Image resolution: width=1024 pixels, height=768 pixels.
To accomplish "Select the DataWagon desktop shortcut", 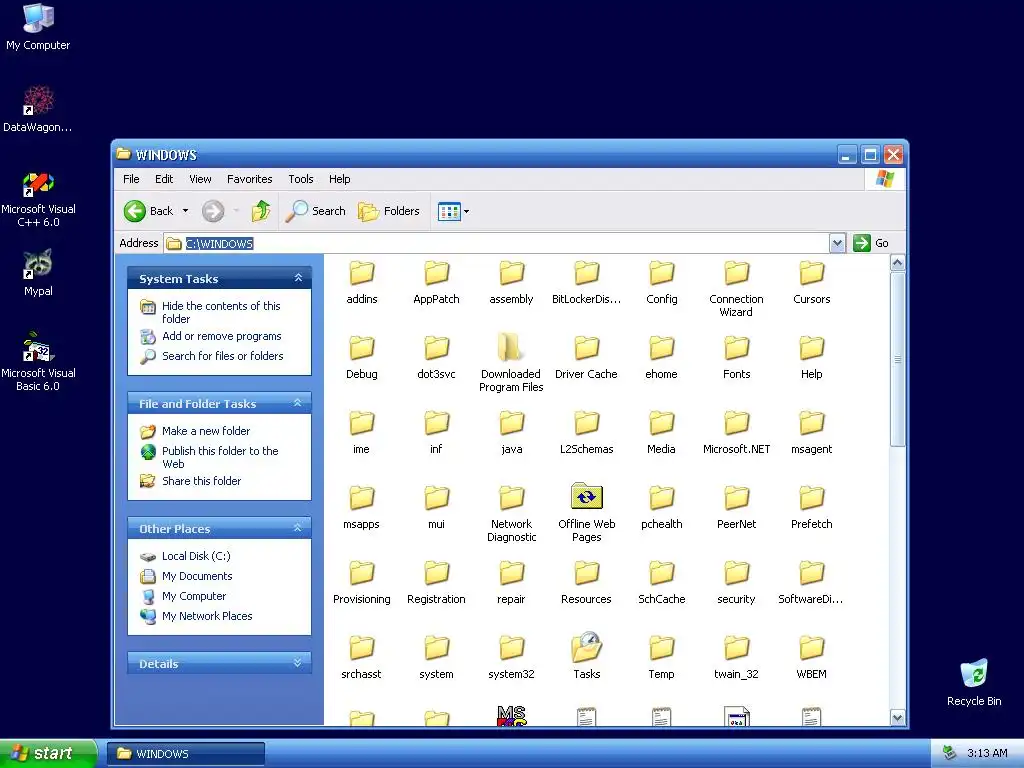I will click(x=38, y=108).
